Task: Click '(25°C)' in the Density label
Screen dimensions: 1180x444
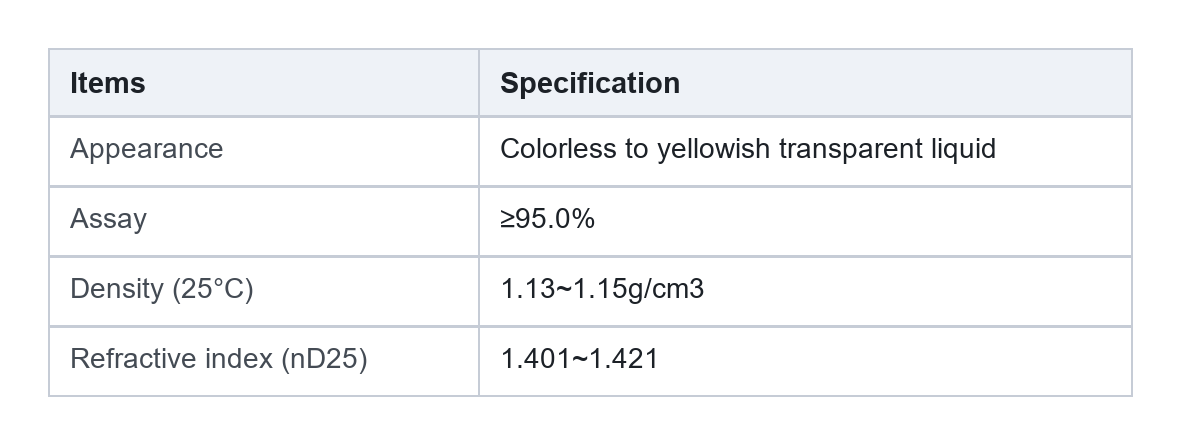Action: point(213,289)
